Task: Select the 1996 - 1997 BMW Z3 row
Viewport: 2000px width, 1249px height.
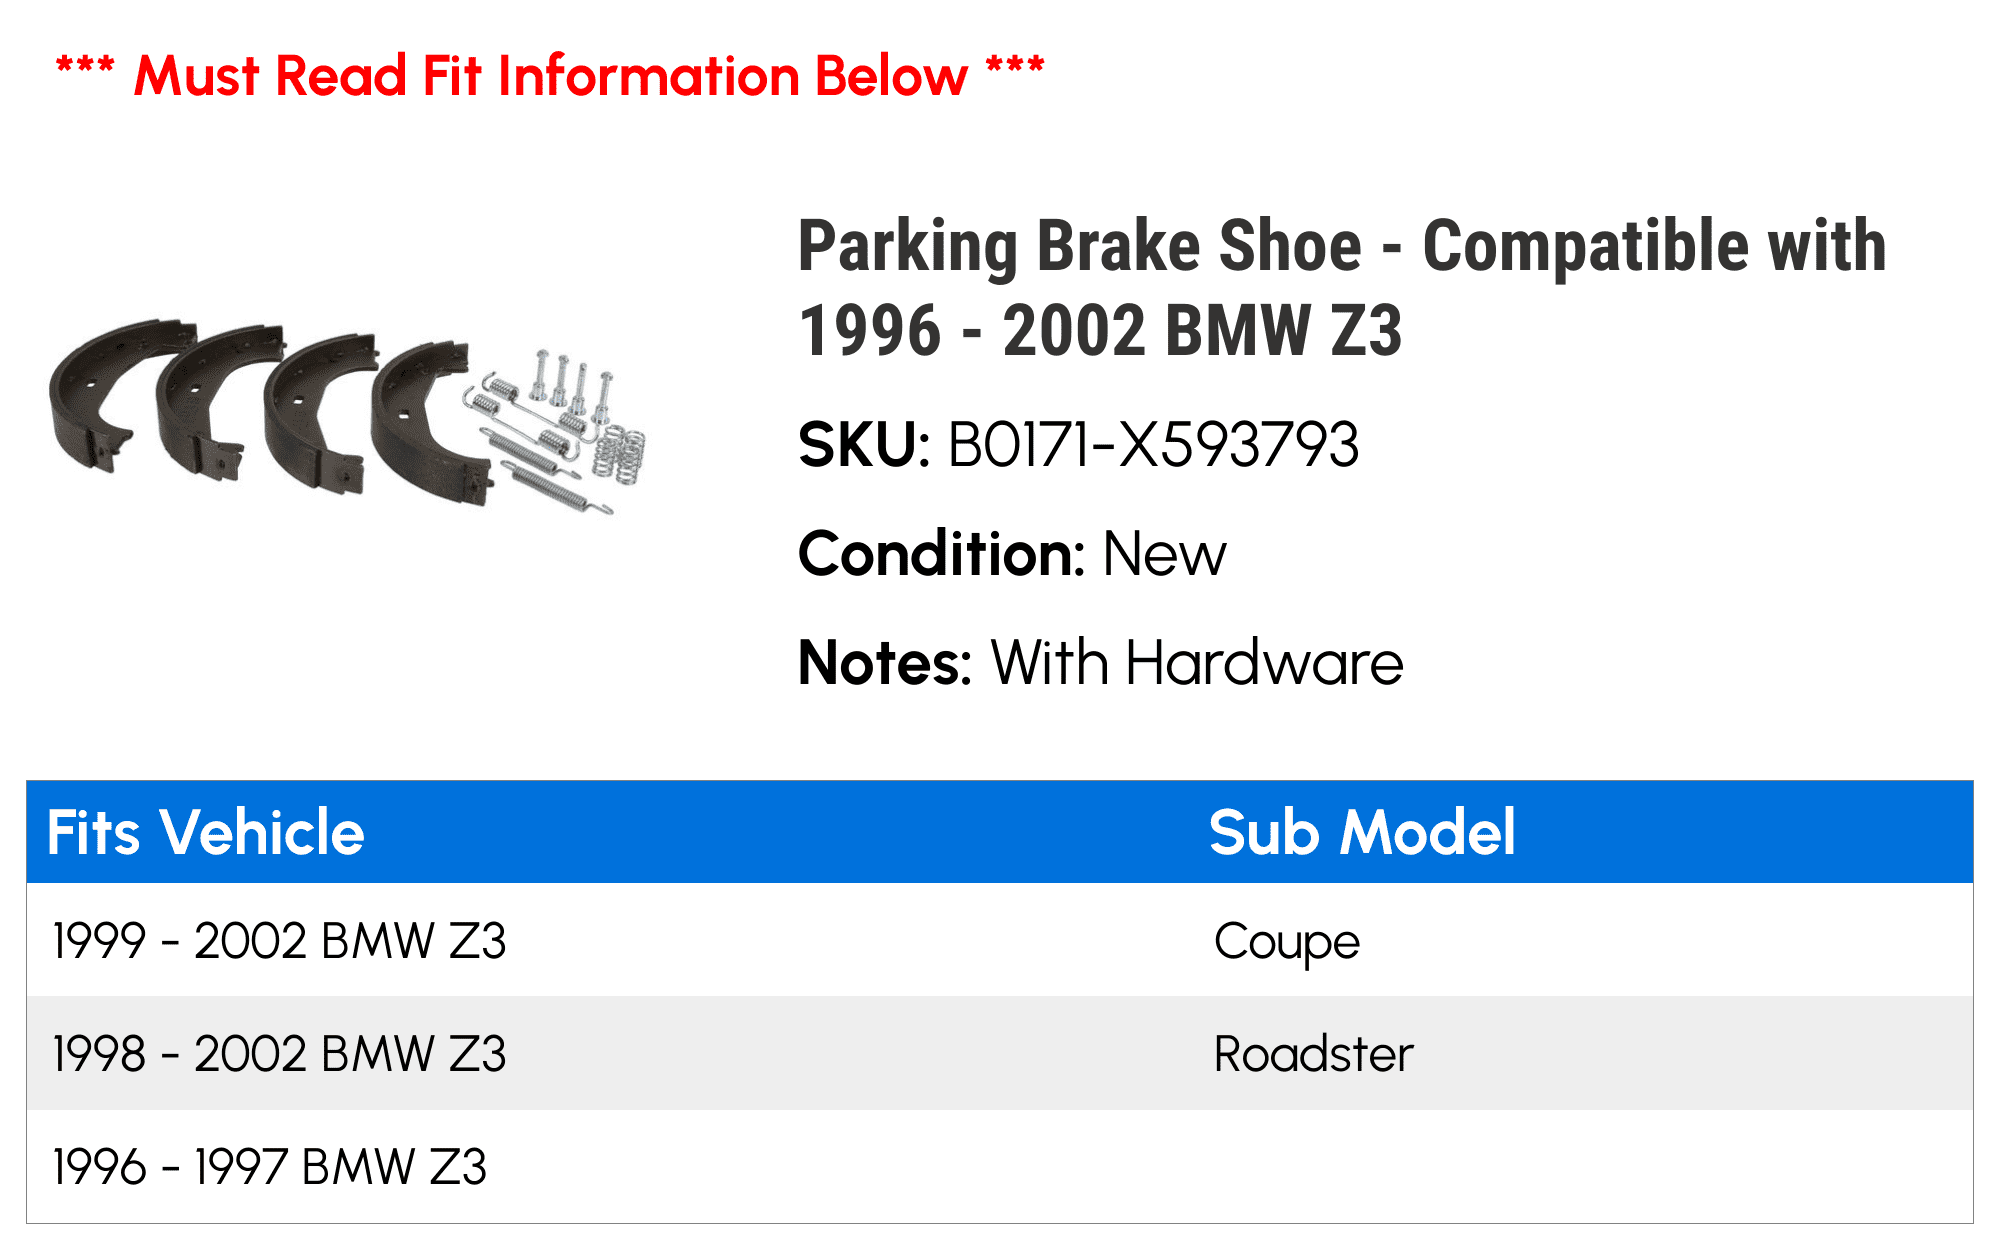Action: point(1000,1166)
